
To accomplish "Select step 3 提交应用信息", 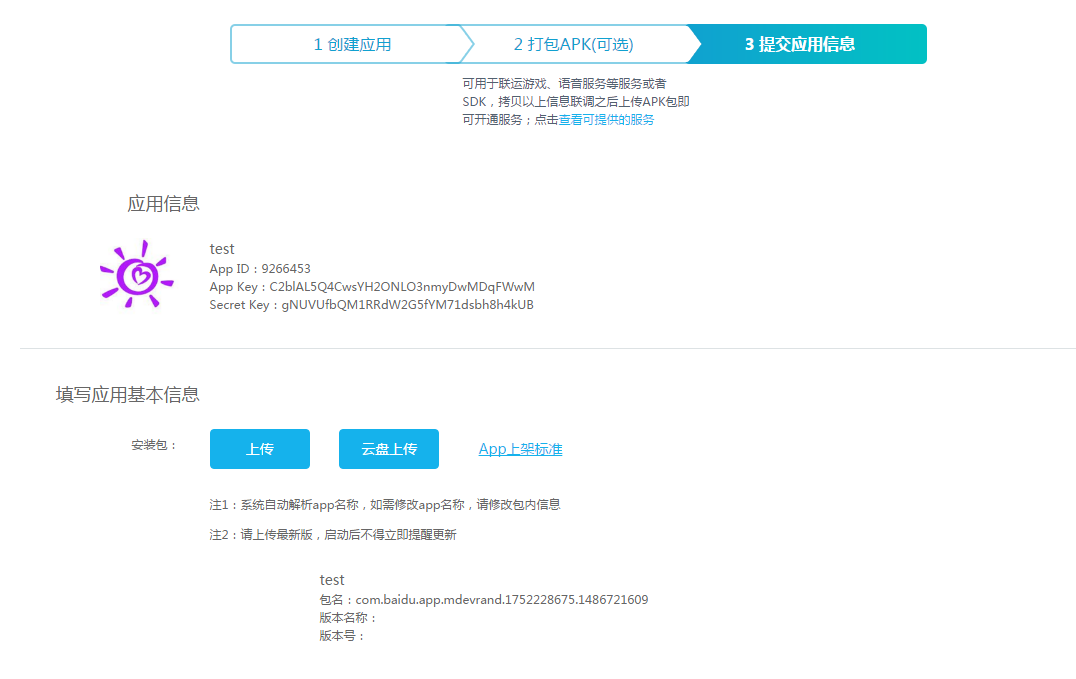I will coord(800,44).
